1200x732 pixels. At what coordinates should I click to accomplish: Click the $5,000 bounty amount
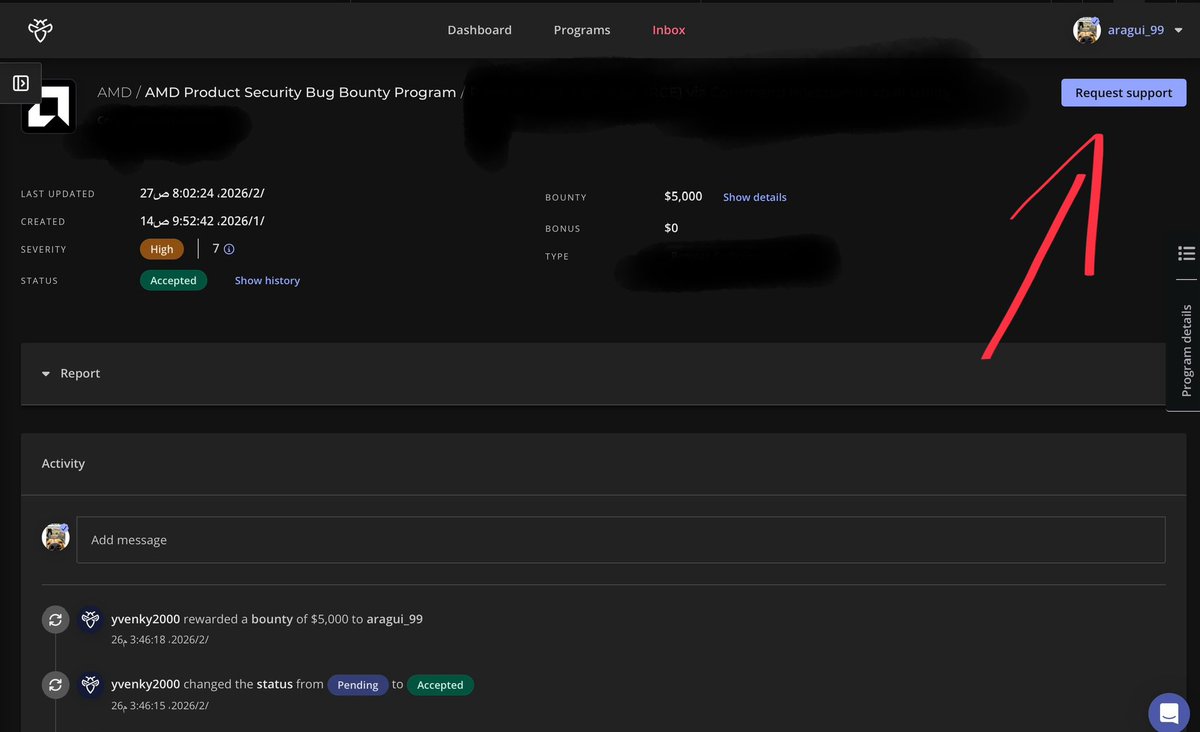coord(683,196)
